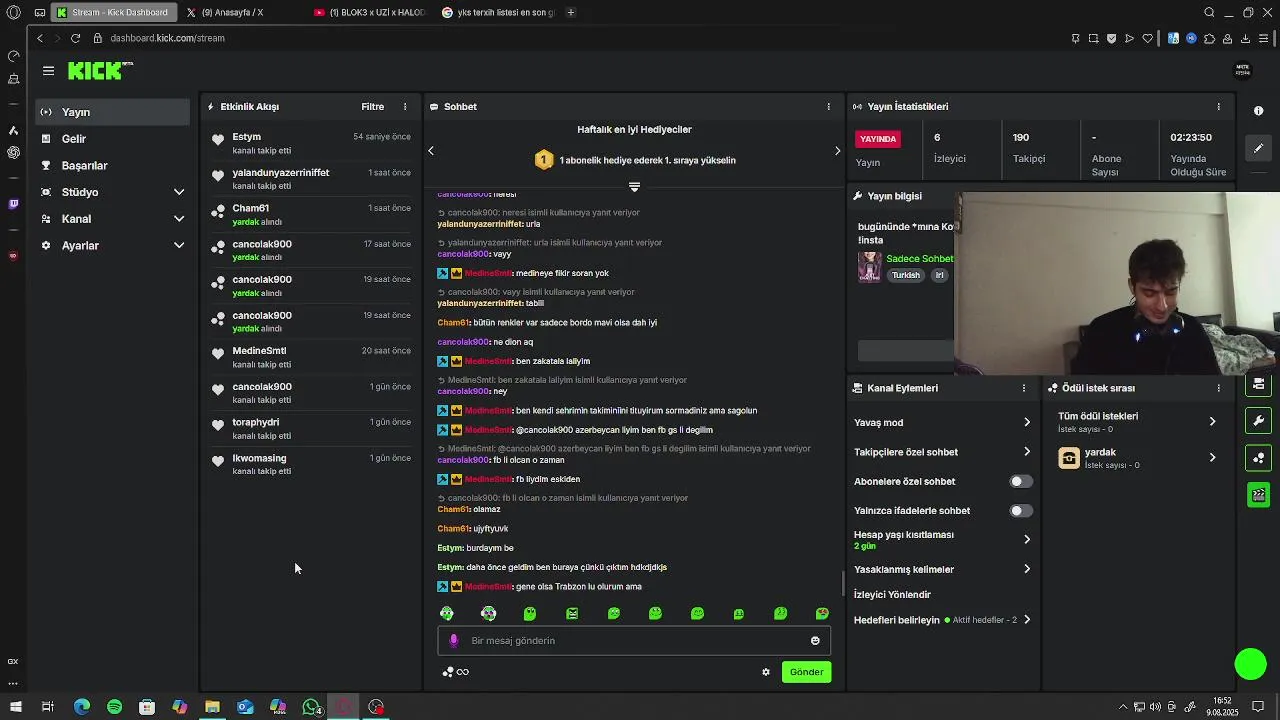Toggle Abonelere özel sohbet

(1020, 482)
